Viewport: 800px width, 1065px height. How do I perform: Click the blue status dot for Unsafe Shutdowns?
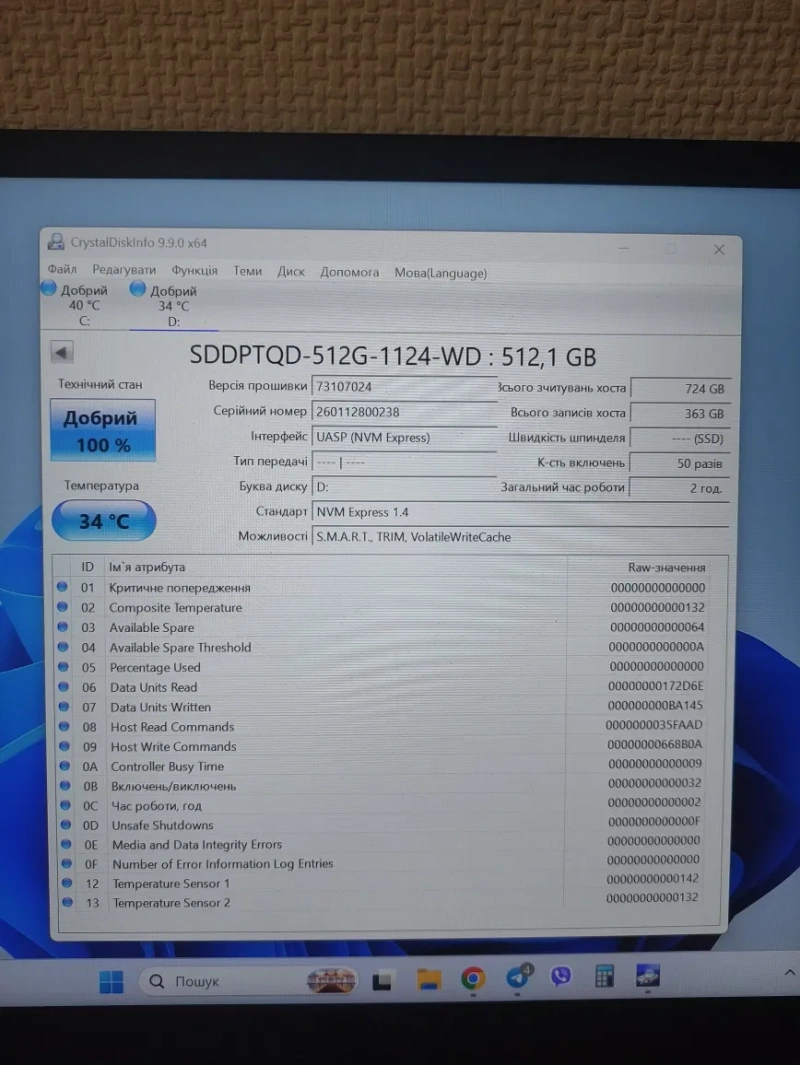point(66,824)
